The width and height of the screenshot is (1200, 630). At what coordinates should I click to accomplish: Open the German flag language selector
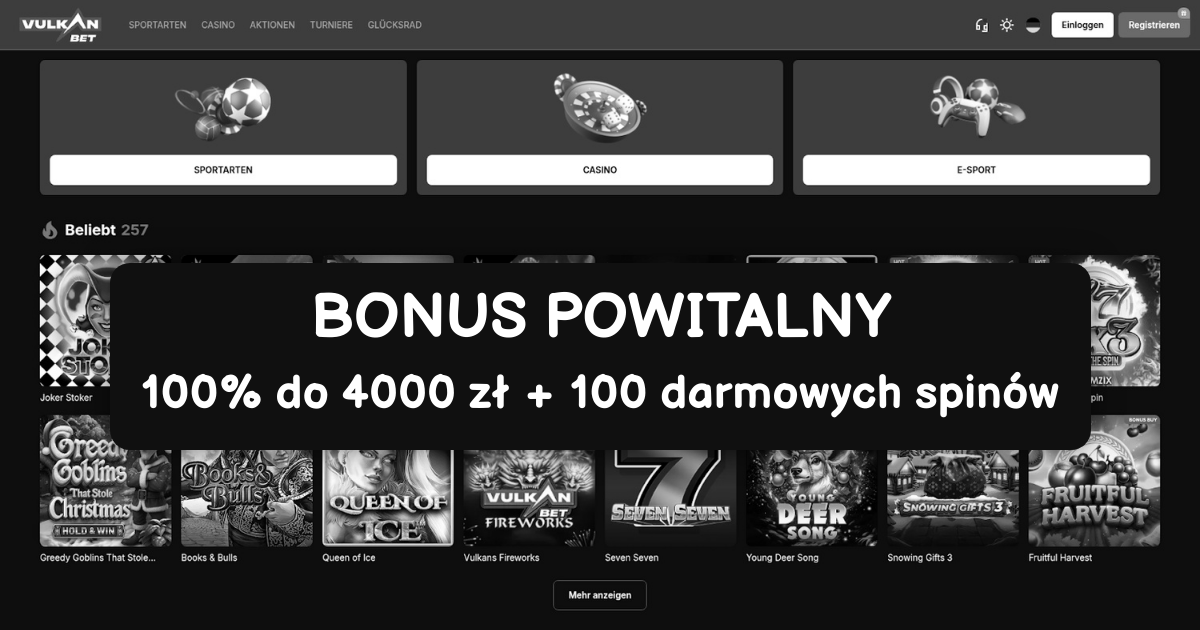(x=1033, y=25)
